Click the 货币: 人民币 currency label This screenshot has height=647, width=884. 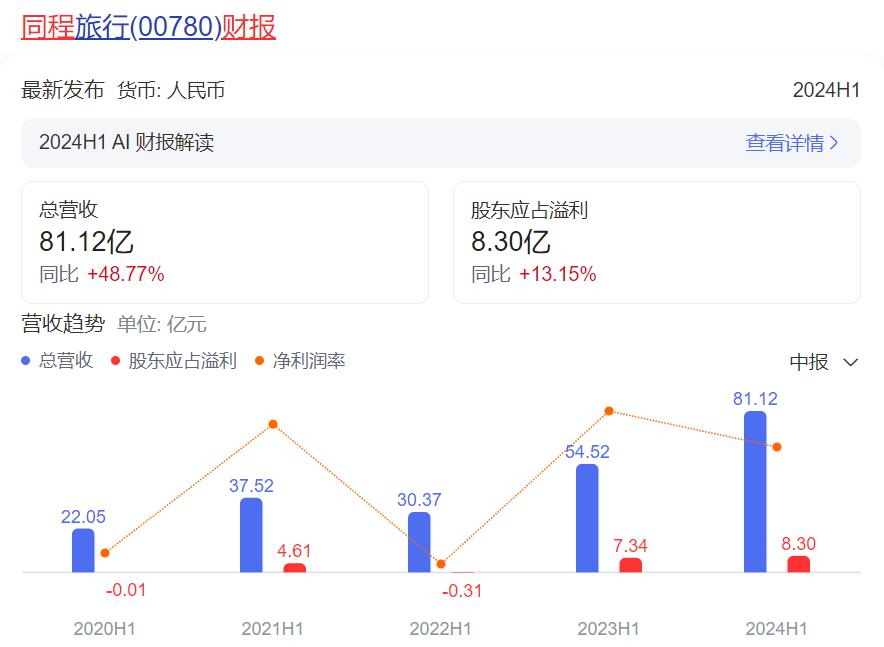171,90
